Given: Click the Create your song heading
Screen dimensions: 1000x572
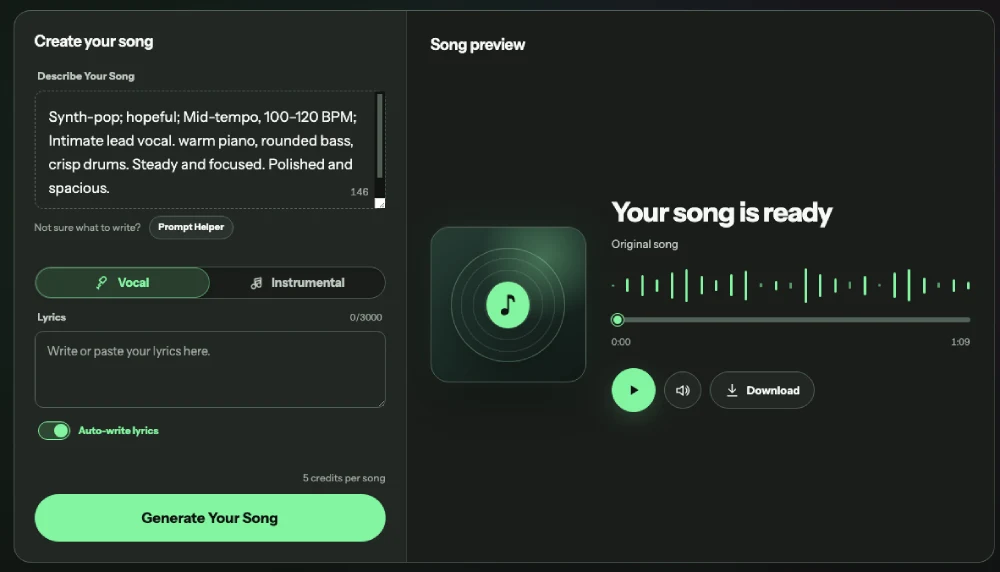Looking at the screenshot, I should point(94,41).
